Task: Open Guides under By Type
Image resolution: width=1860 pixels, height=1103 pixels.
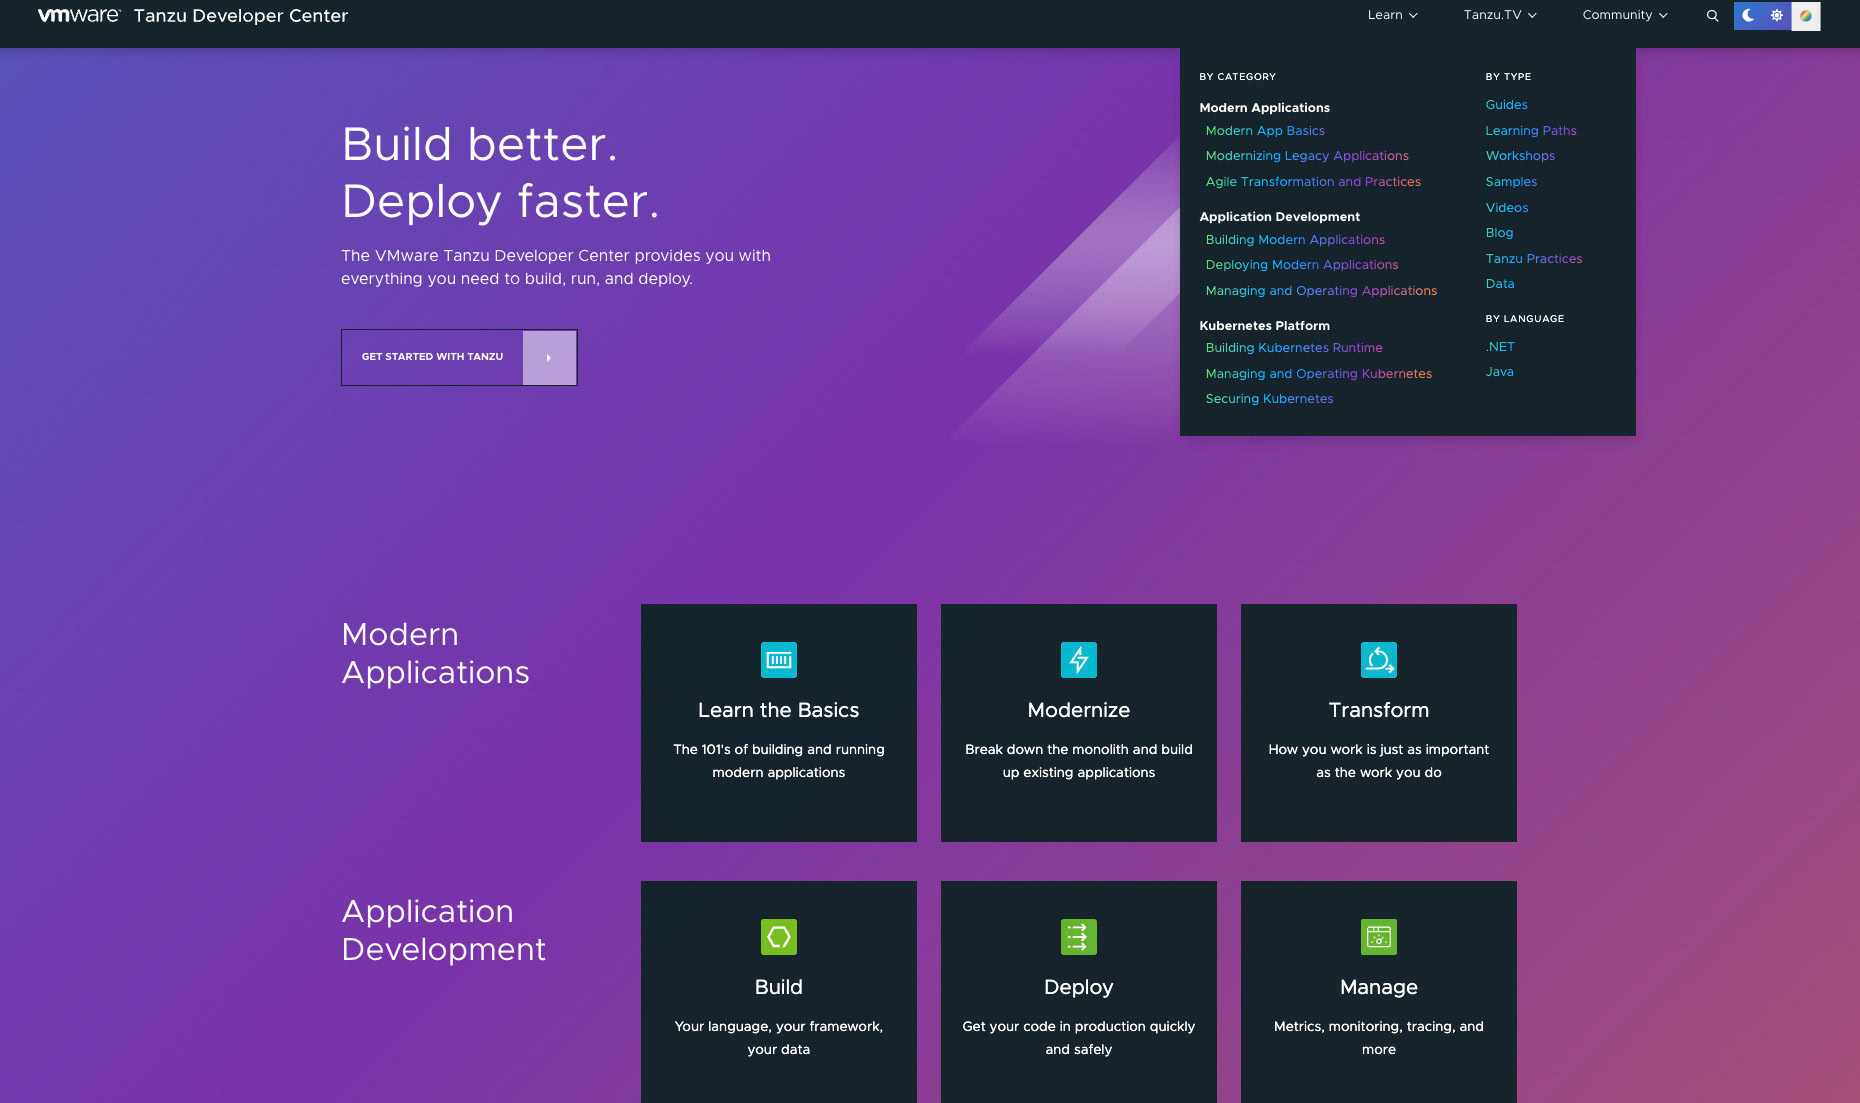Action: (x=1506, y=105)
